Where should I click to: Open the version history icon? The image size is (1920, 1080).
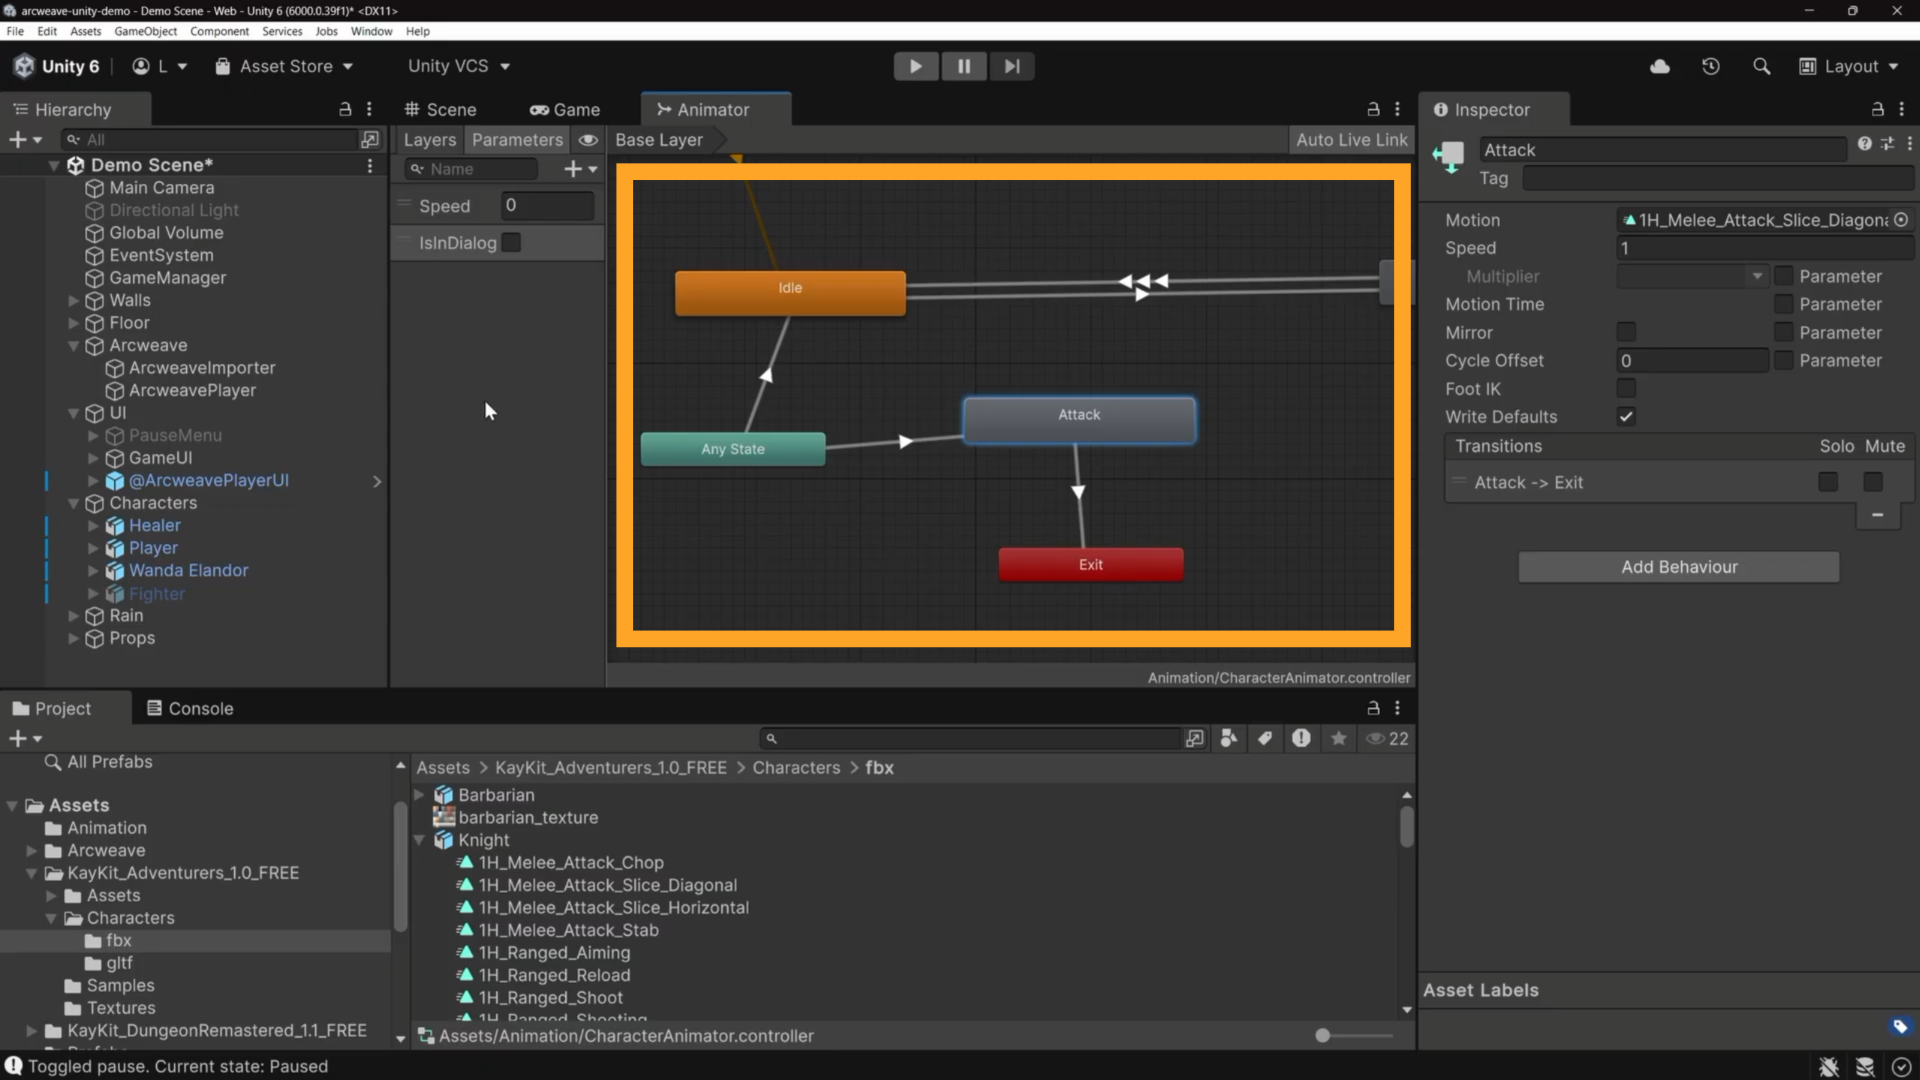tap(1711, 66)
